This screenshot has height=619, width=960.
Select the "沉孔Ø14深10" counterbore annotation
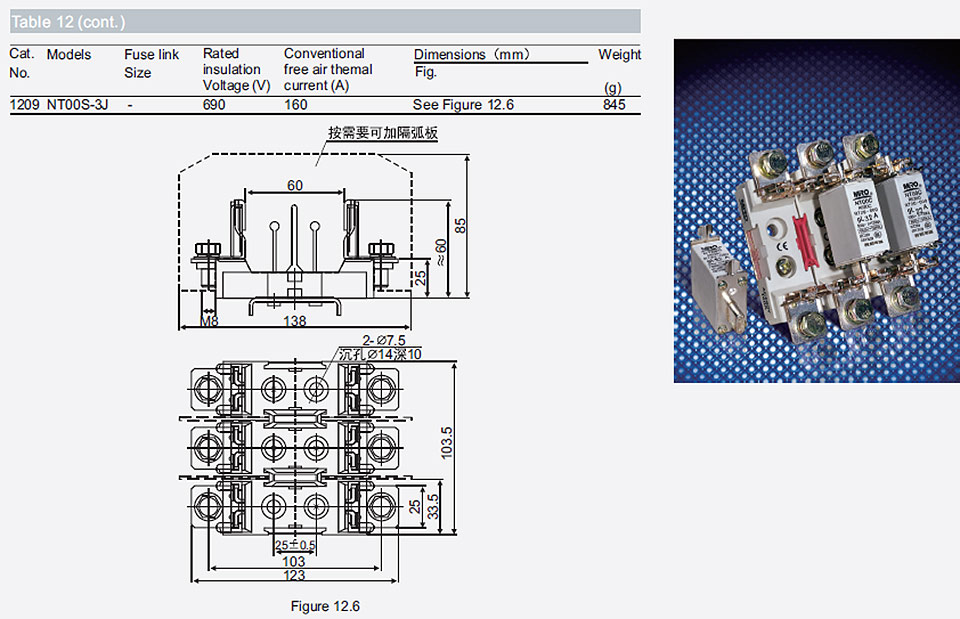tap(380, 355)
